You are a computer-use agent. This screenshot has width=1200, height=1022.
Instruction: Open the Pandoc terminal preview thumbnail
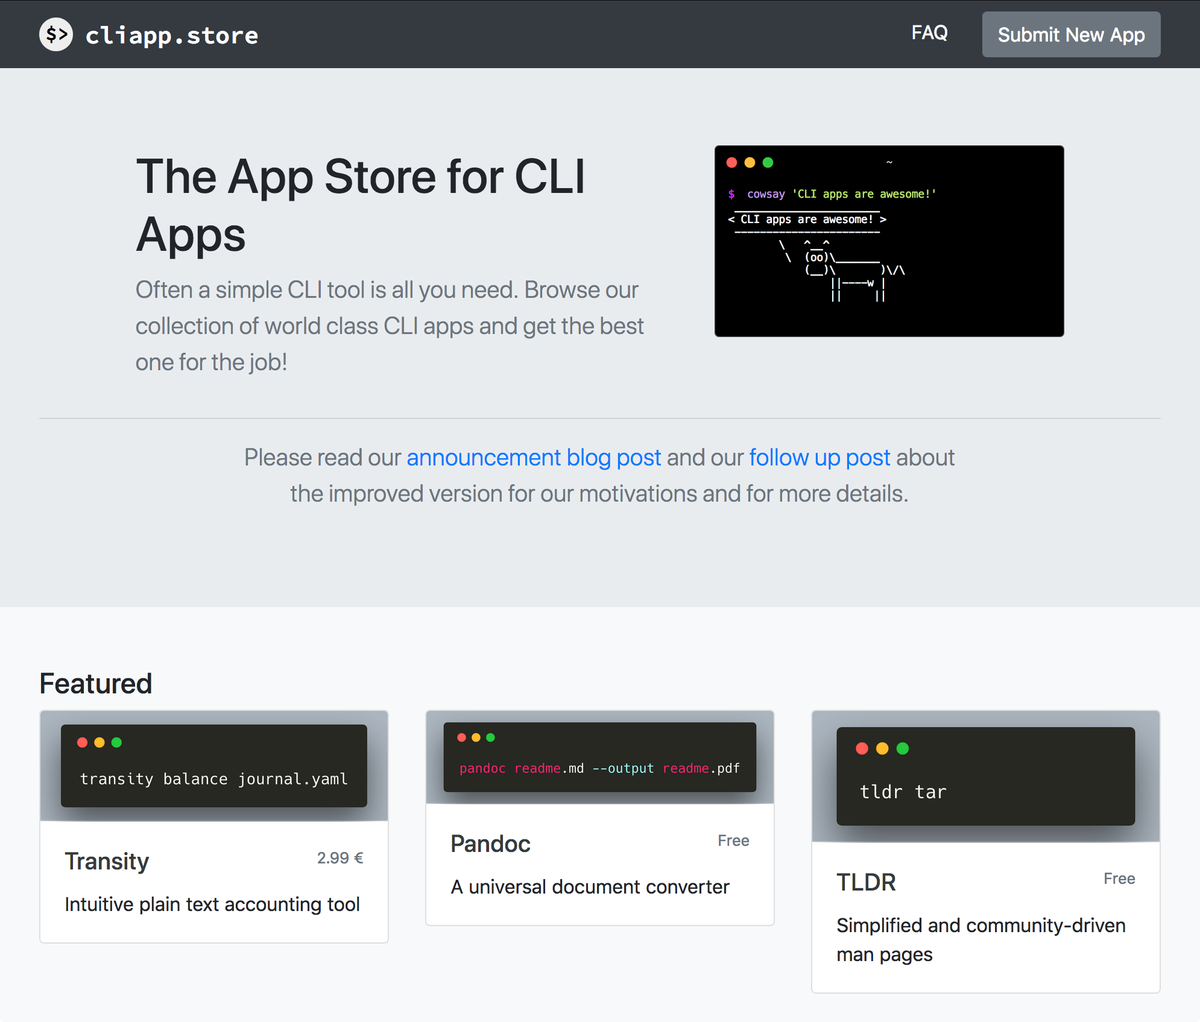click(x=600, y=757)
